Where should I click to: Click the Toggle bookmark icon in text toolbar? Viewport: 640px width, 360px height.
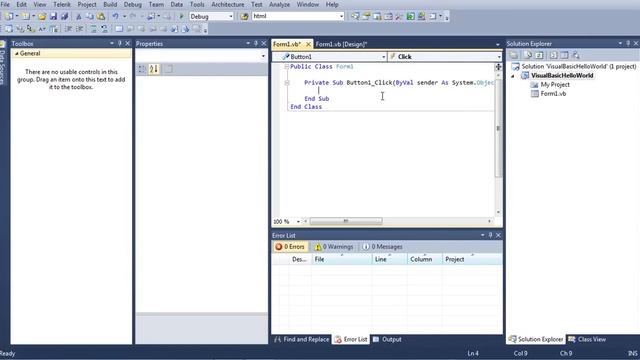[119, 29]
